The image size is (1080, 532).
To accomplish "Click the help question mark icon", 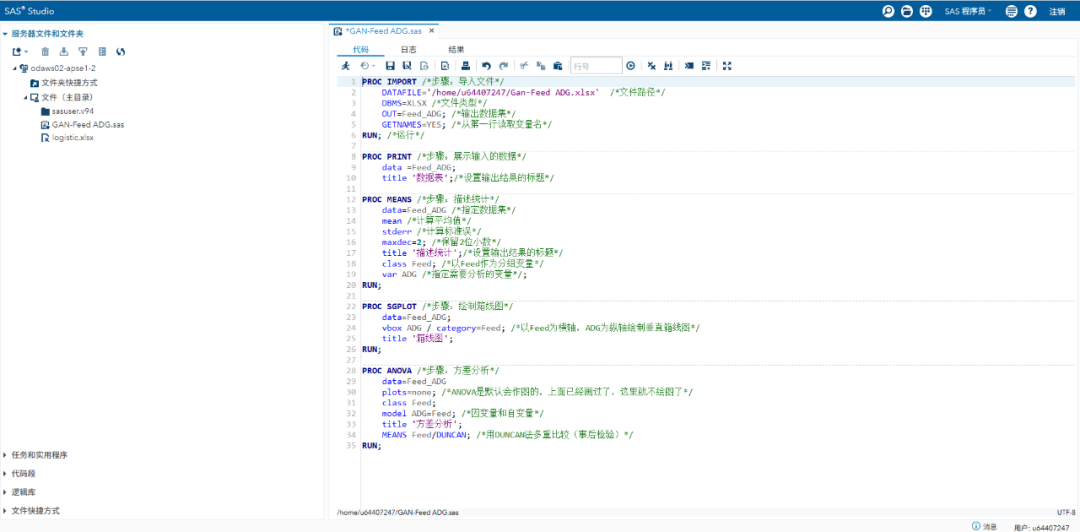I will (x=1030, y=11).
